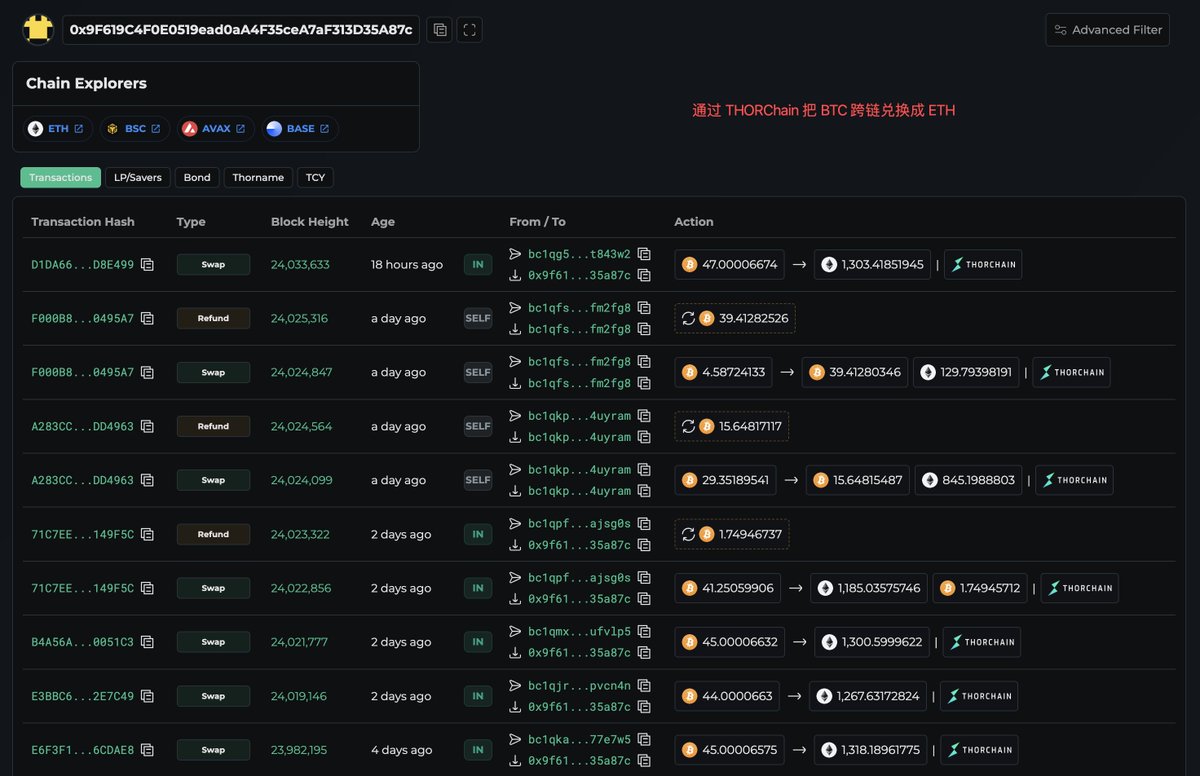Open block height 24,033,633
The image size is (1200, 776).
300,265
